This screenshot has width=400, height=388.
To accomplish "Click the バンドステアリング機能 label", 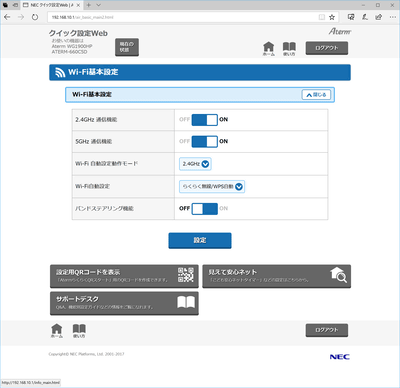I will 104,209.
